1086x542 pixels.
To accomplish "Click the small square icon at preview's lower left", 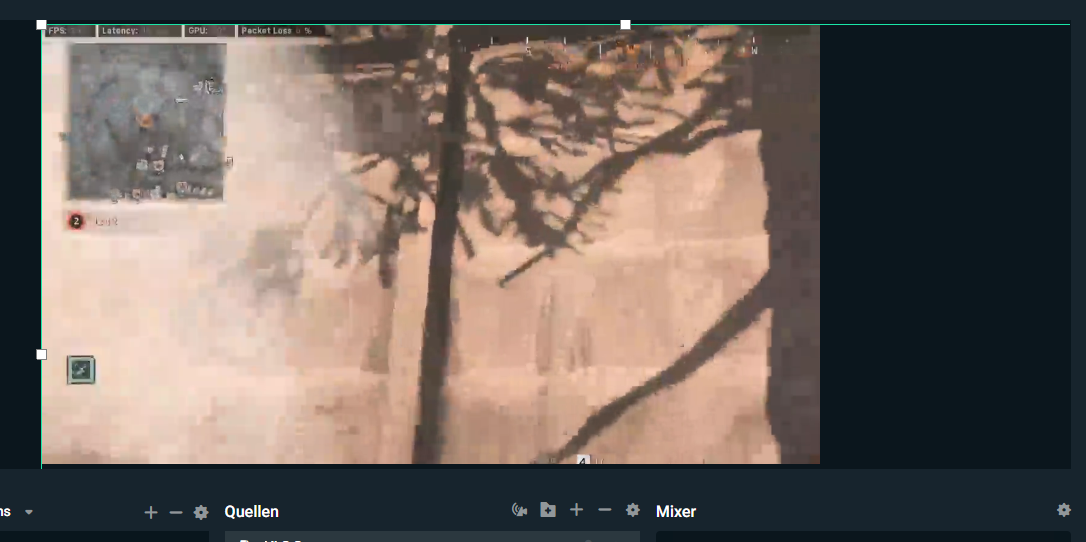I will 81,370.
